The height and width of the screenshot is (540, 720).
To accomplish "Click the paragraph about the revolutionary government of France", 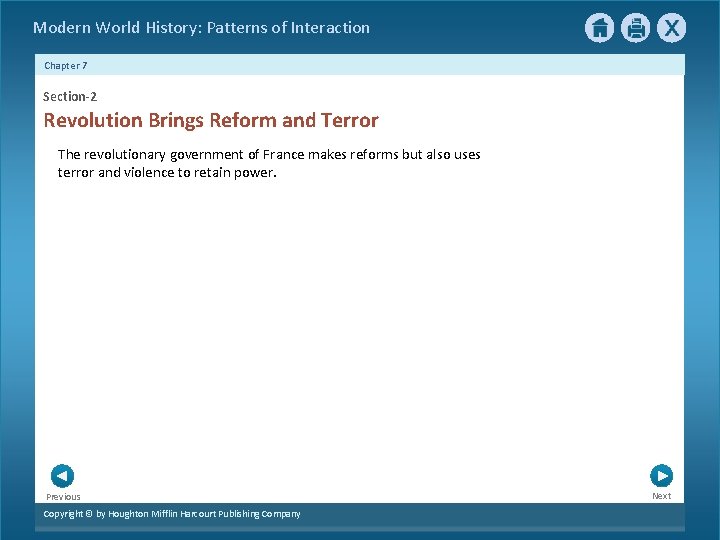I will pyautogui.click(x=269, y=163).
